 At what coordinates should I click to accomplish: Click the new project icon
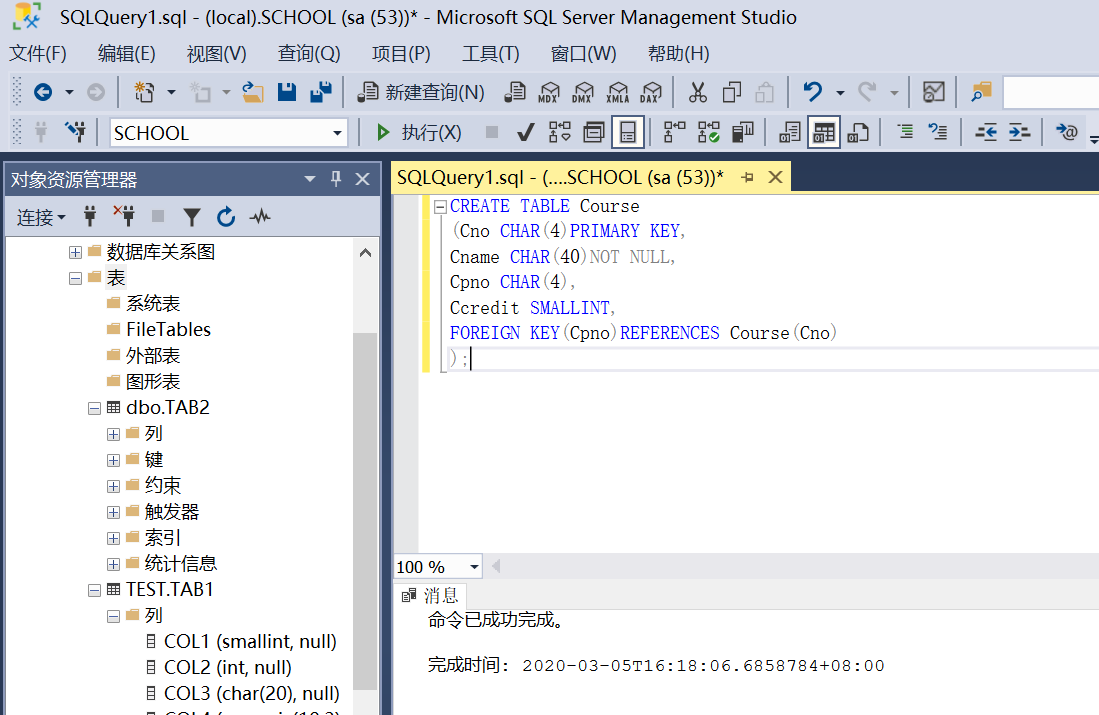pyautogui.click(x=145, y=92)
